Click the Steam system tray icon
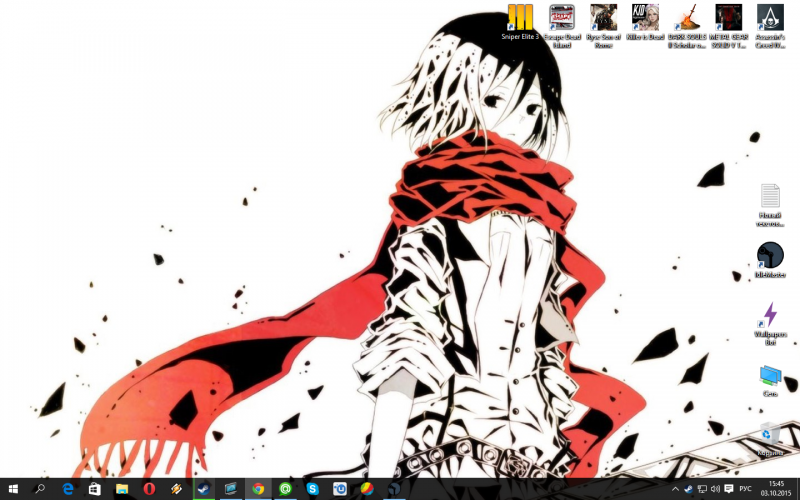The height and width of the screenshot is (500, 800). (688, 489)
